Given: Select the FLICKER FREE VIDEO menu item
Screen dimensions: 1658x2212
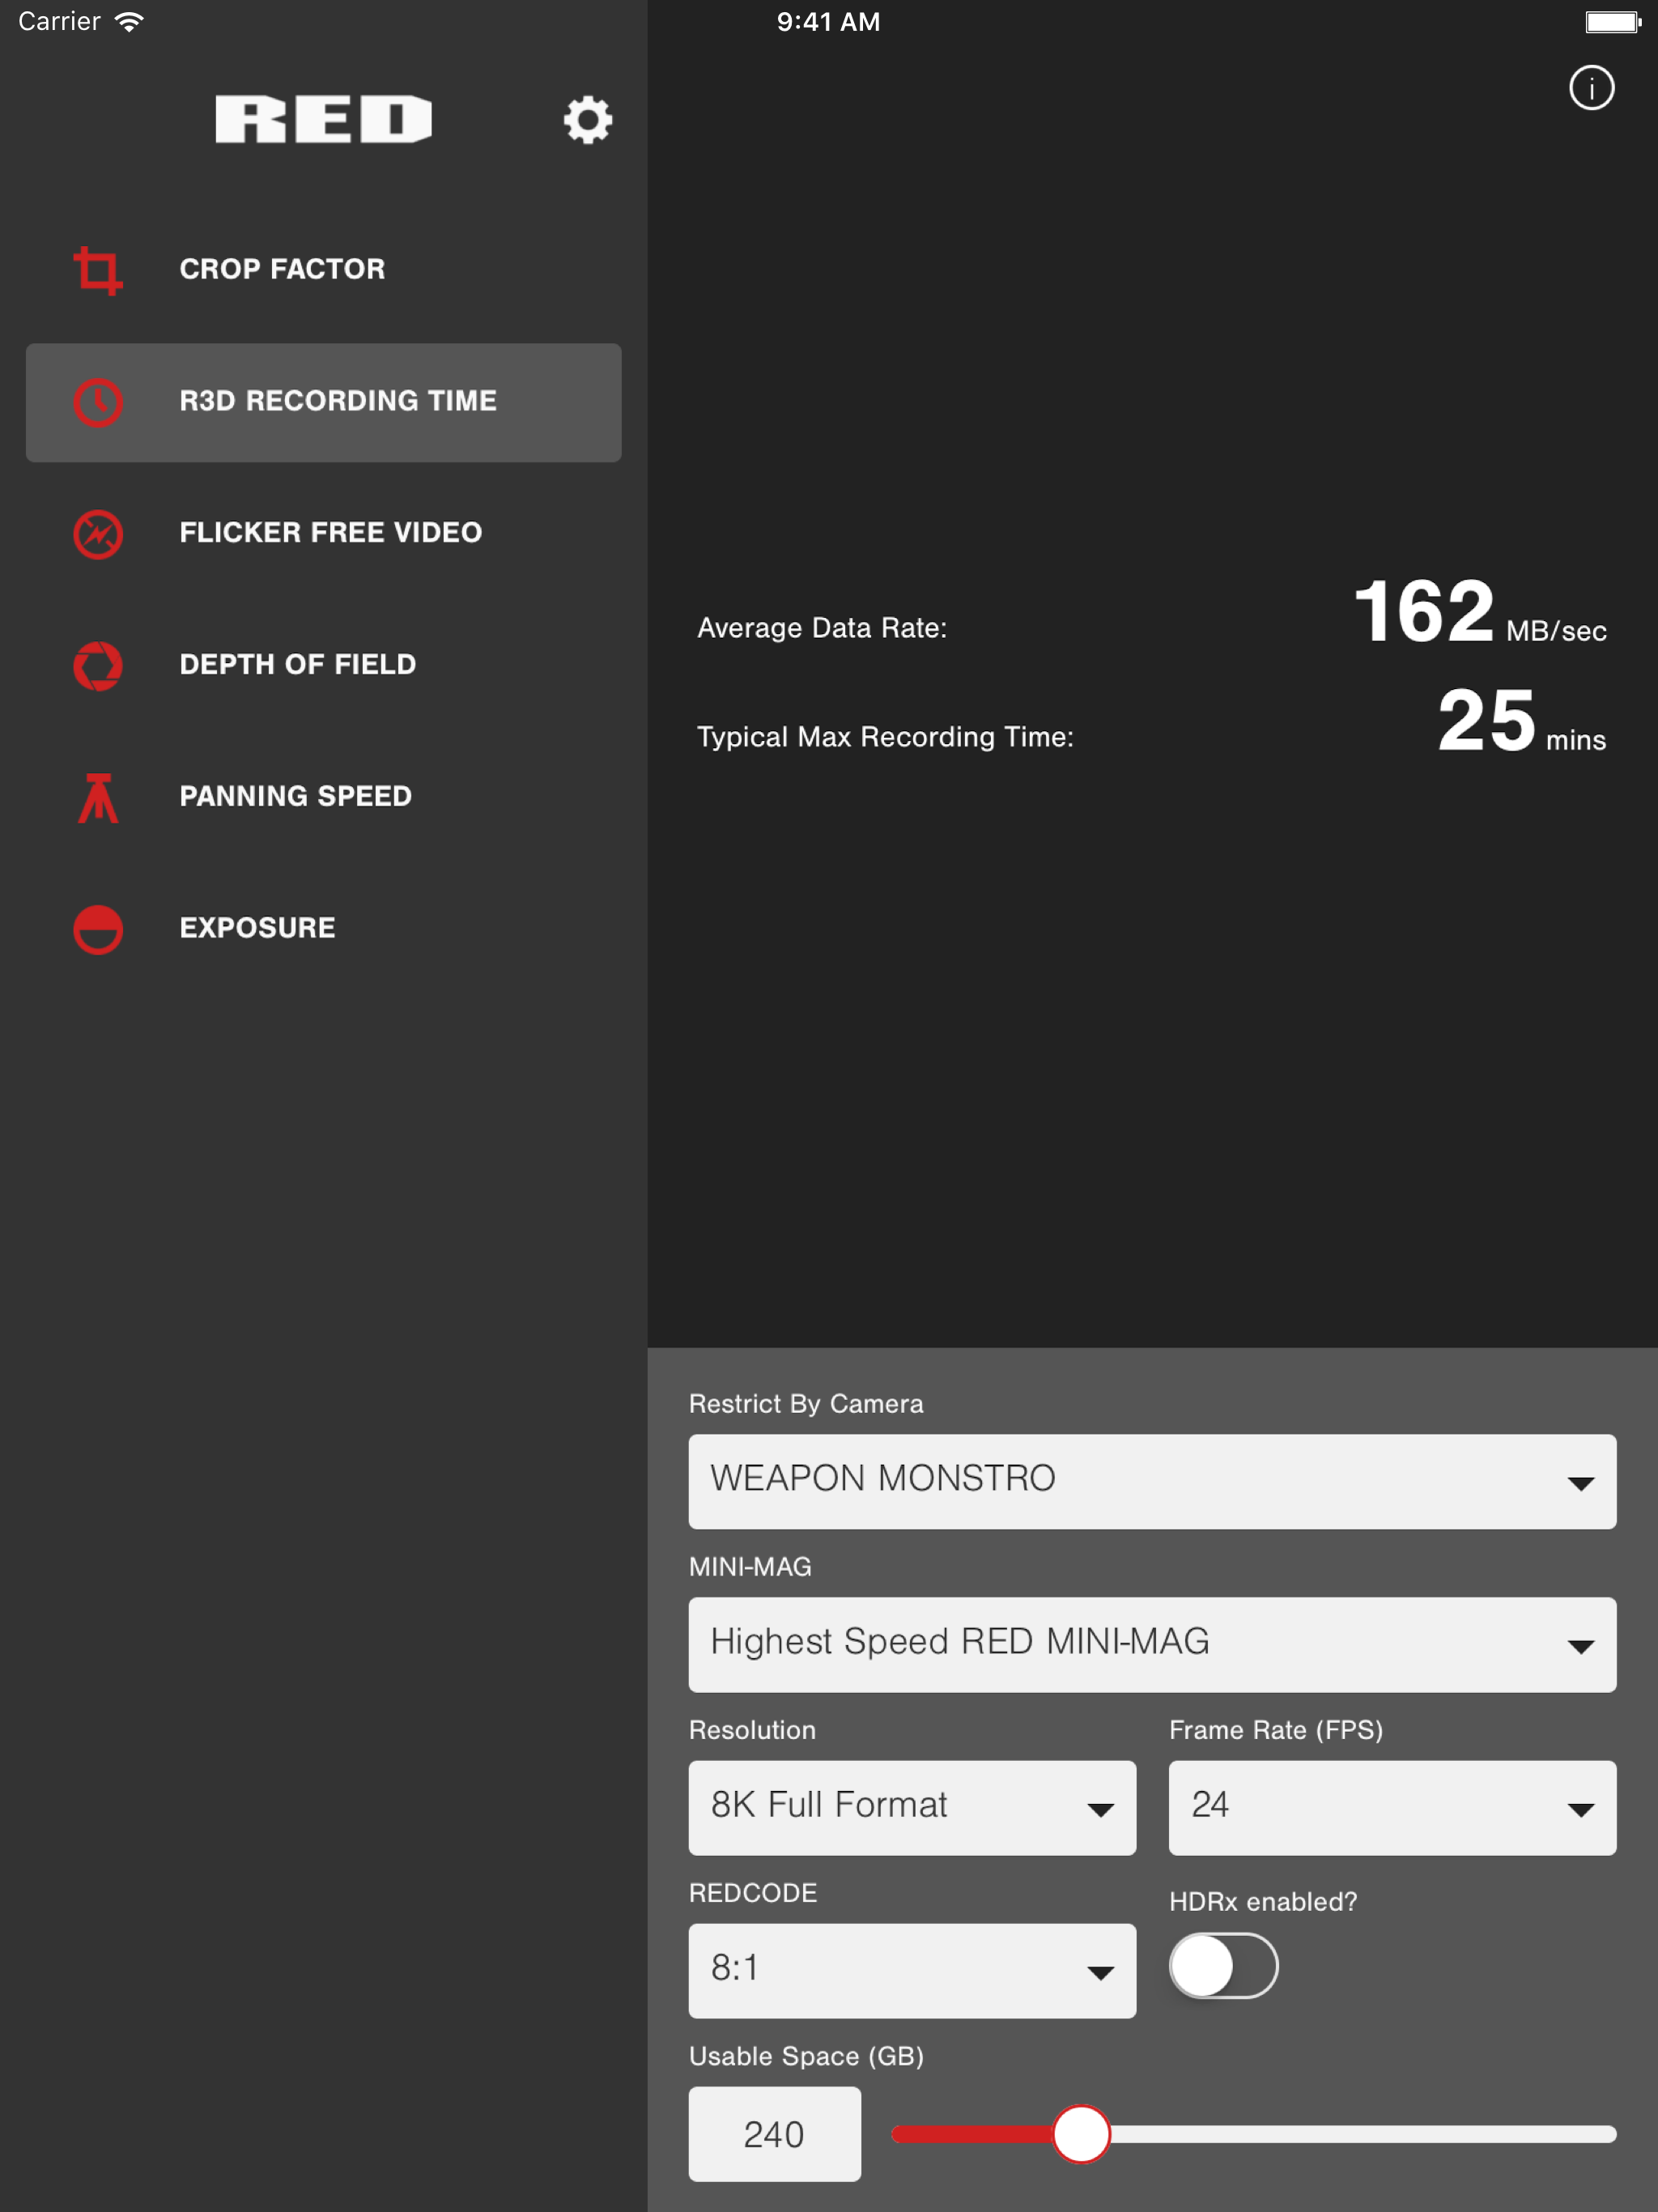Looking at the screenshot, I should [330, 533].
